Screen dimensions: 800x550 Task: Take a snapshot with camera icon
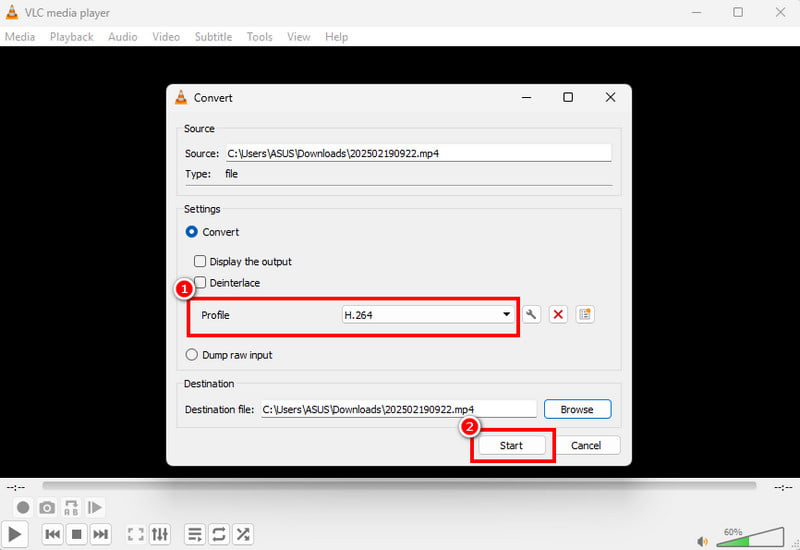click(x=47, y=507)
